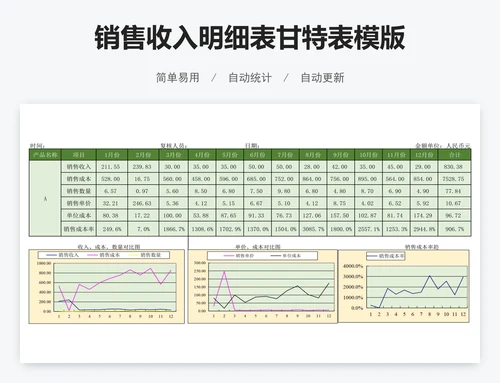The height and width of the screenshot is (383, 500).
Task: Select the 销售成本率 row label
Action: click(x=79, y=229)
